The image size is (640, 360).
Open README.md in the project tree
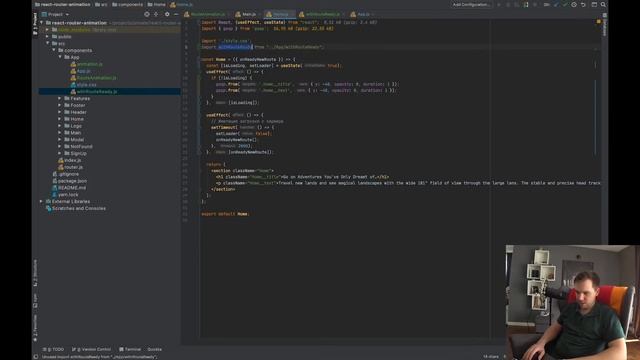click(x=69, y=188)
